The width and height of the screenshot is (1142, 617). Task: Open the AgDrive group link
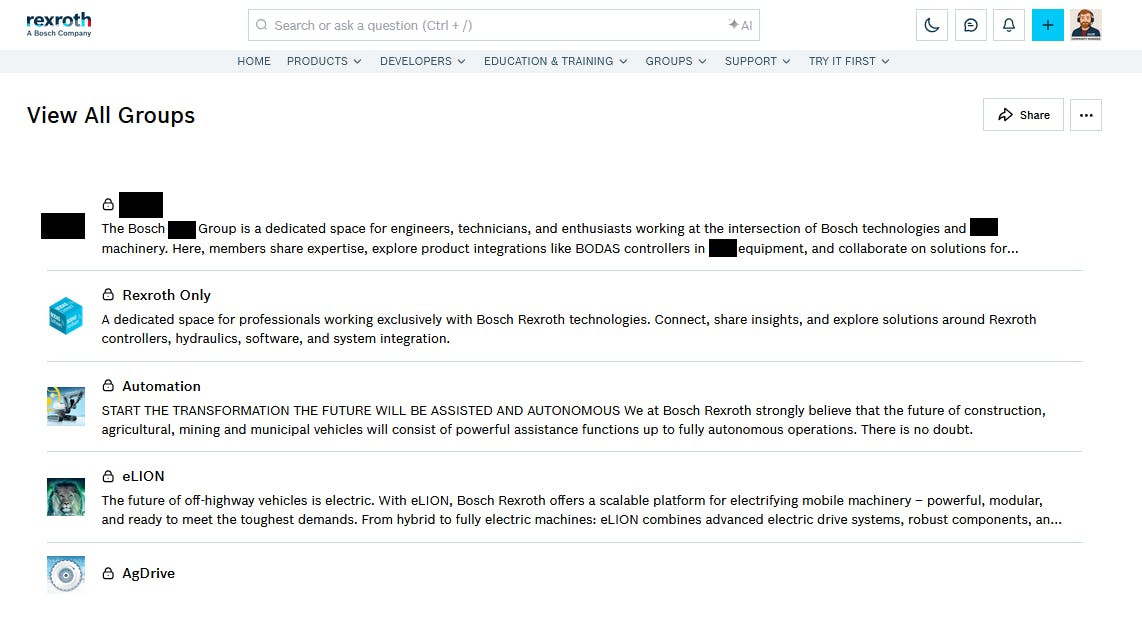point(149,573)
